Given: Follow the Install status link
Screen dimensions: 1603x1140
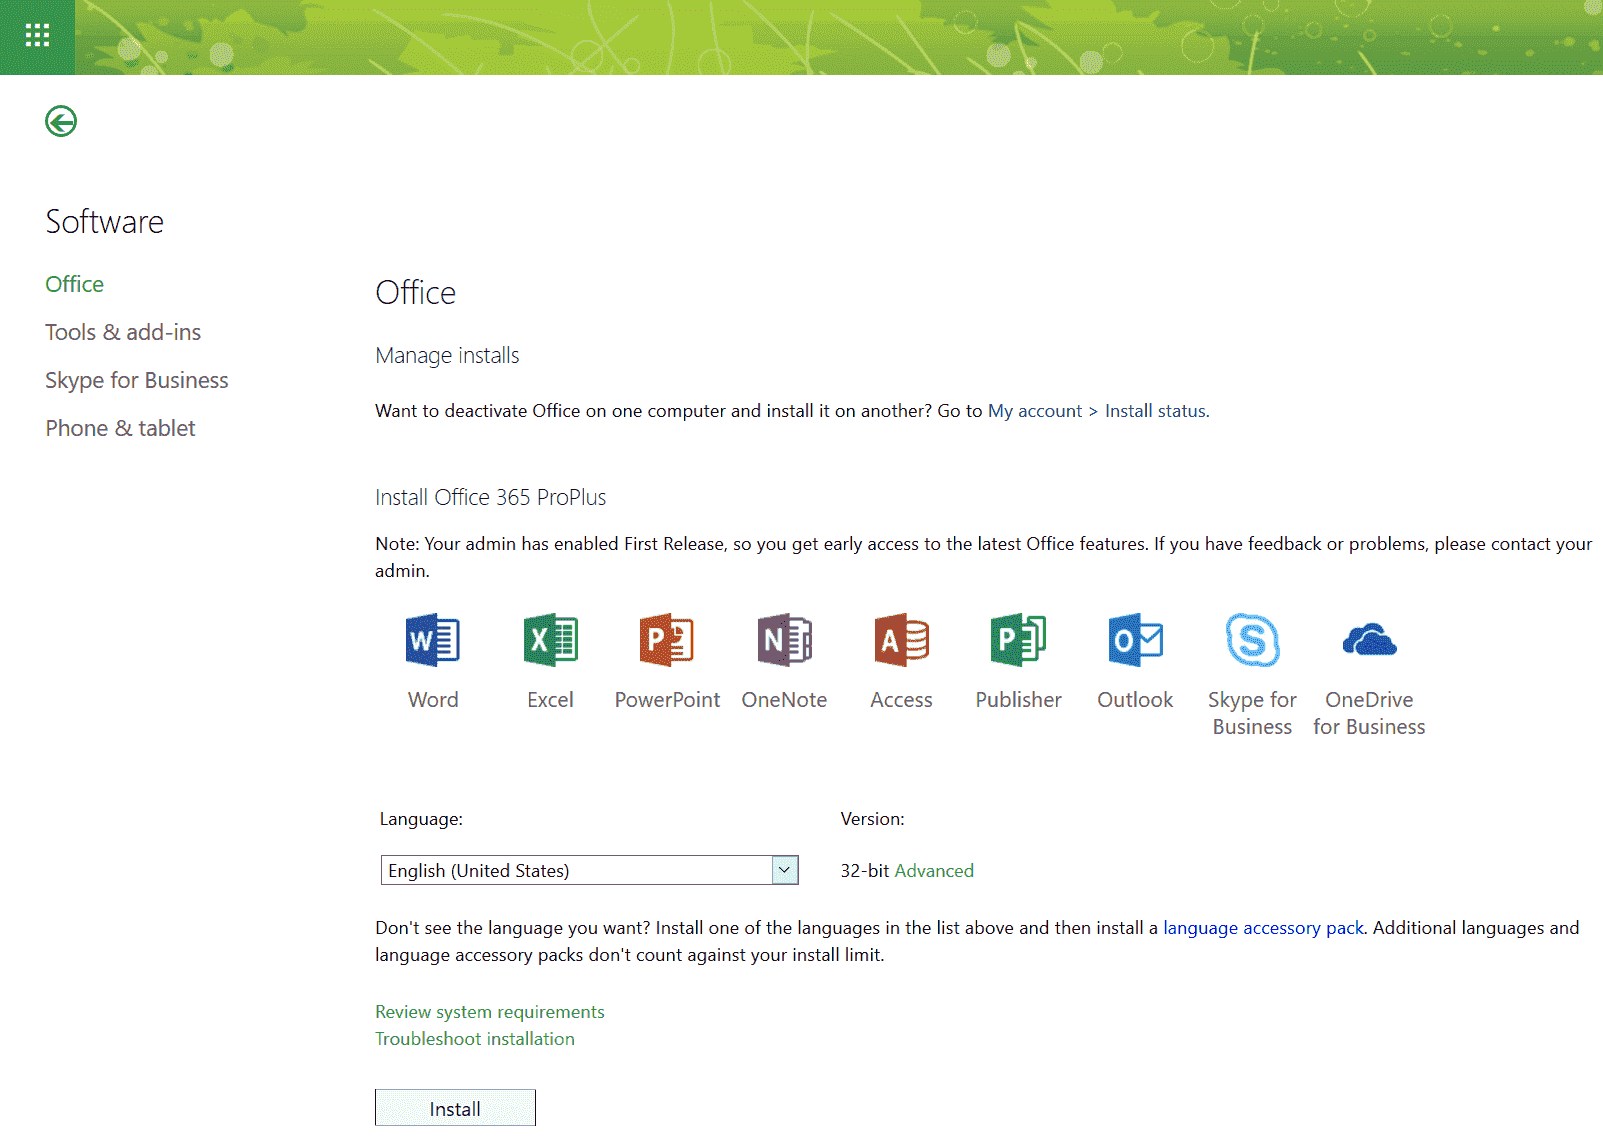Looking at the screenshot, I should point(1156,411).
